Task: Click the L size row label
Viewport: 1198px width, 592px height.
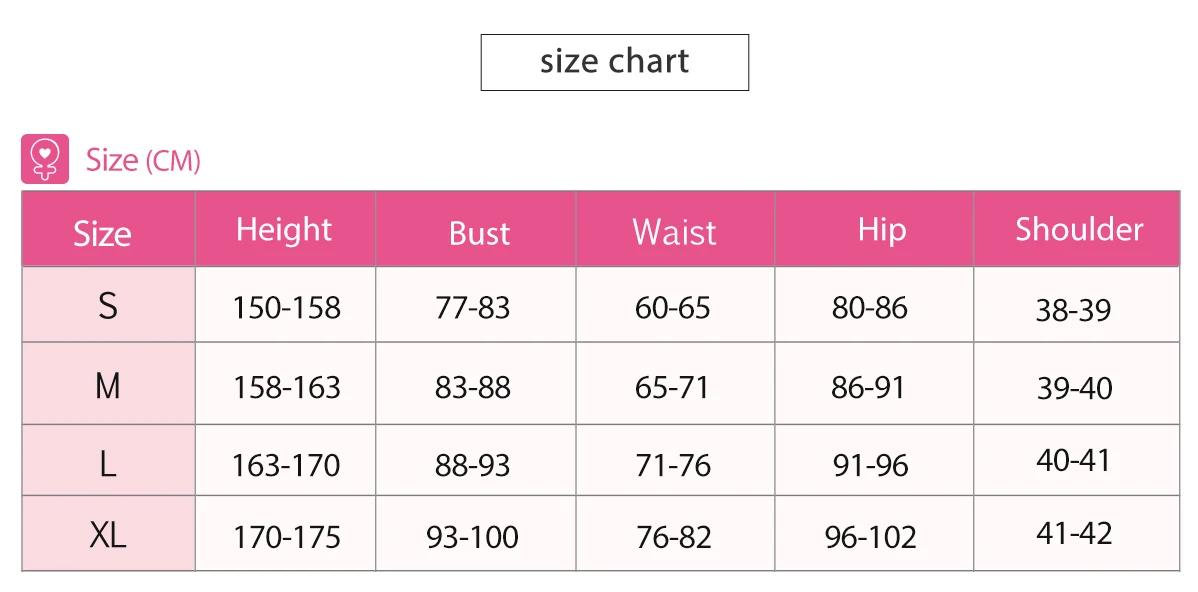Action: point(108,461)
